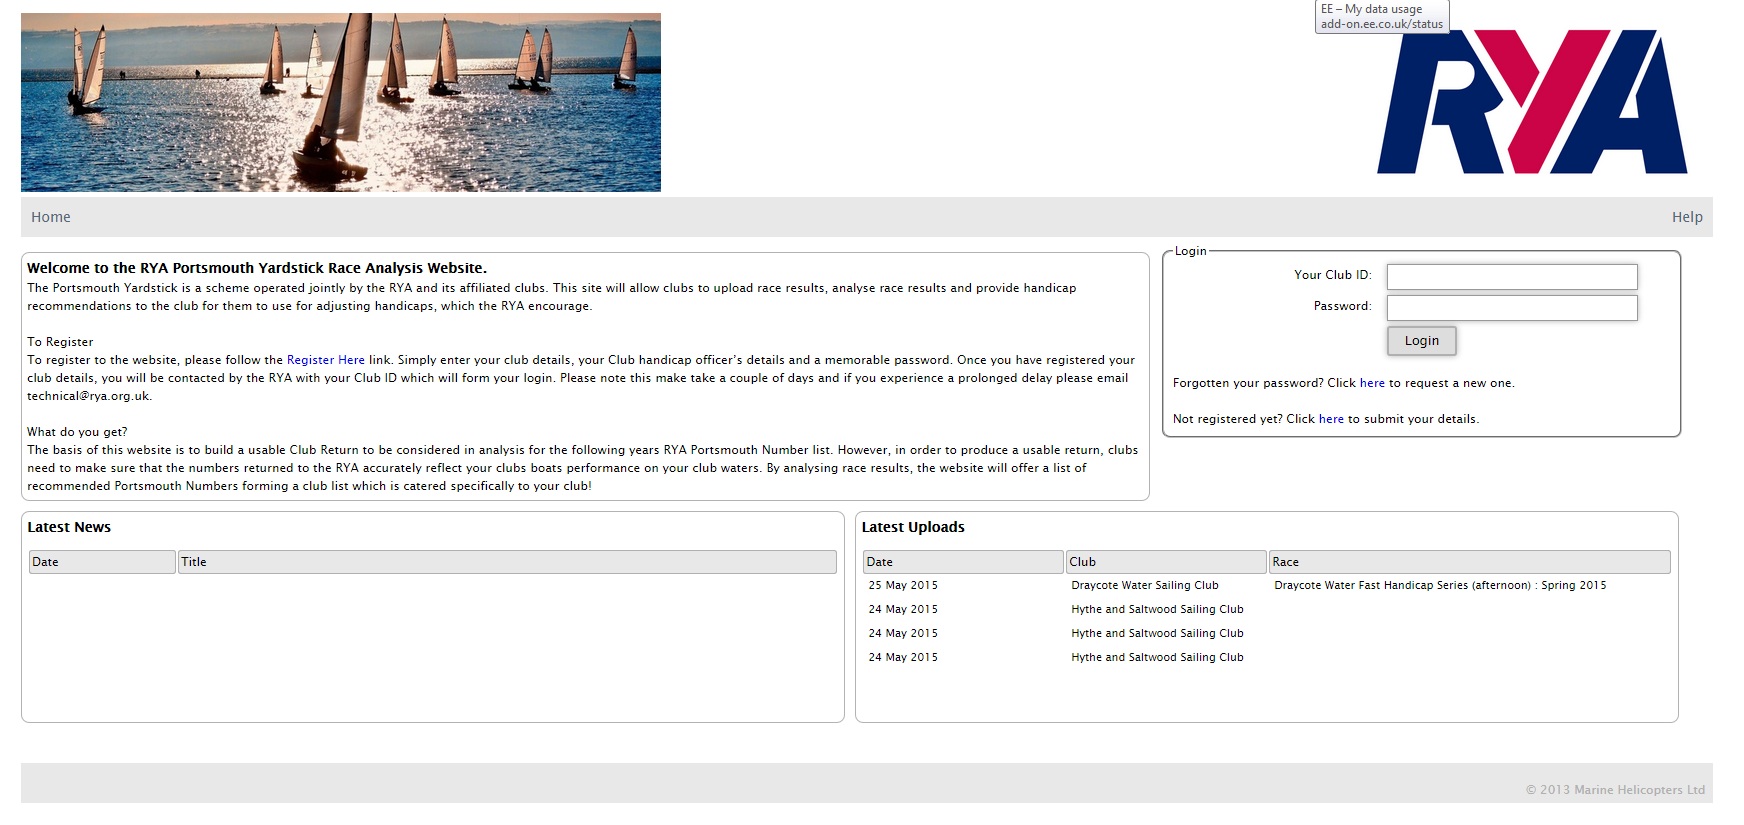The height and width of the screenshot is (825, 1744).
Task: Click the technical@rya.org.uk email text
Action: point(88,396)
